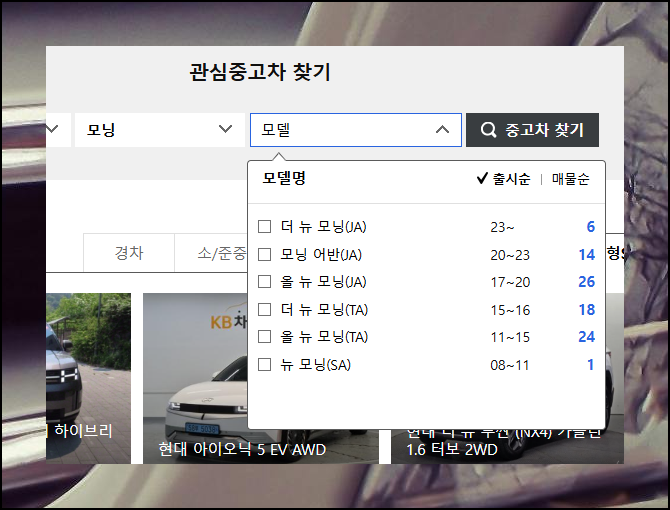Click the 15~16 year range text
The height and width of the screenshot is (510, 670).
click(x=510, y=310)
